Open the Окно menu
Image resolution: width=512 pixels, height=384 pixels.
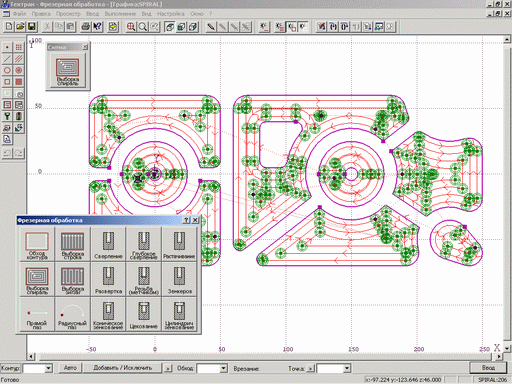tap(197, 14)
